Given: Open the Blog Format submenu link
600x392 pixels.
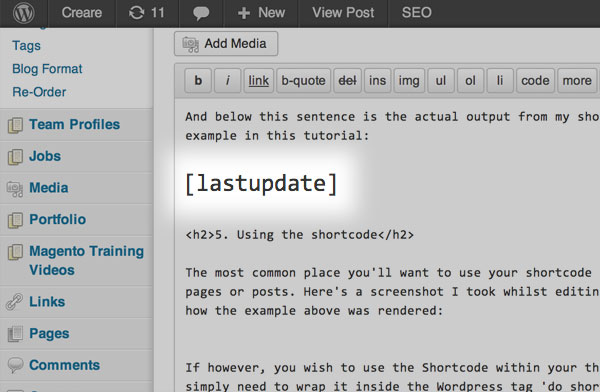Looking at the screenshot, I should pyautogui.click(x=47, y=69).
